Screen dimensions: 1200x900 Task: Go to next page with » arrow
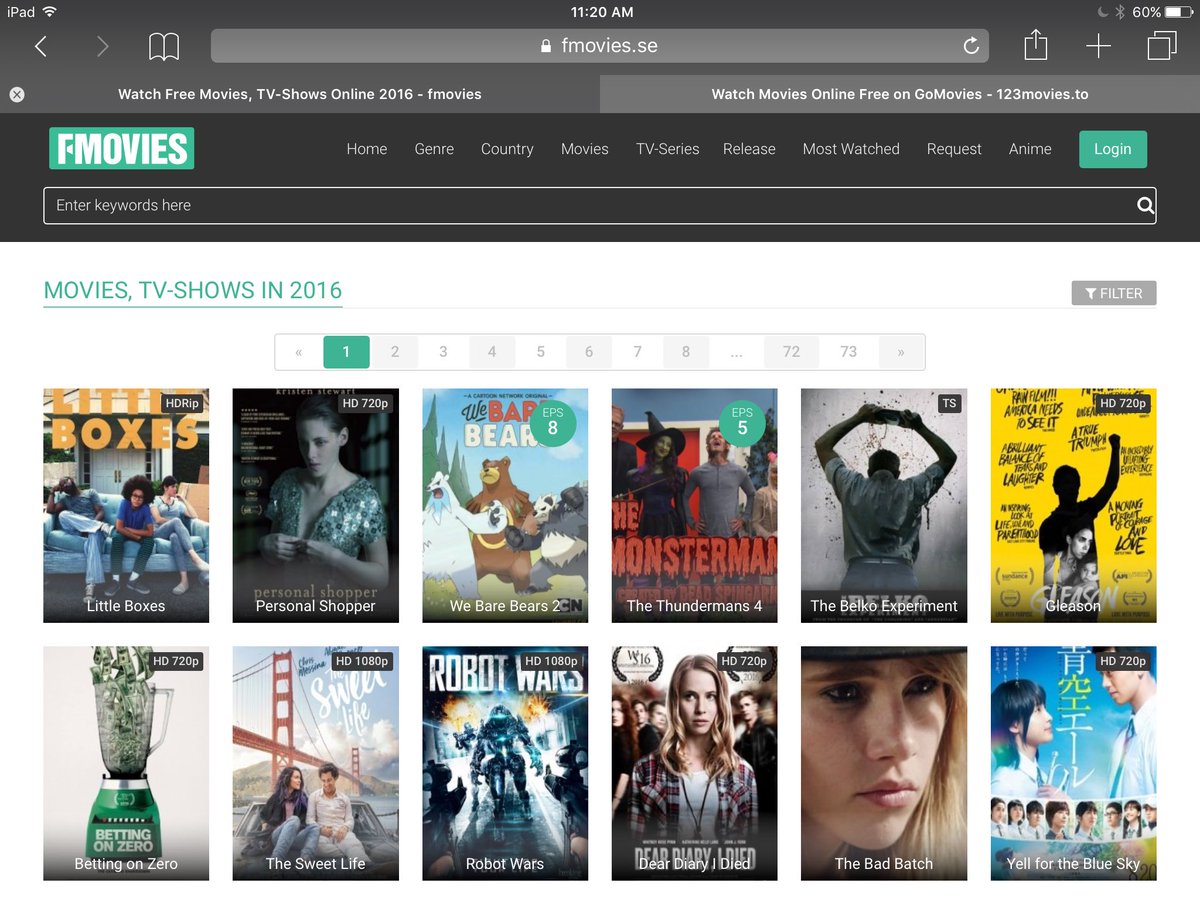tap(901, 352)
